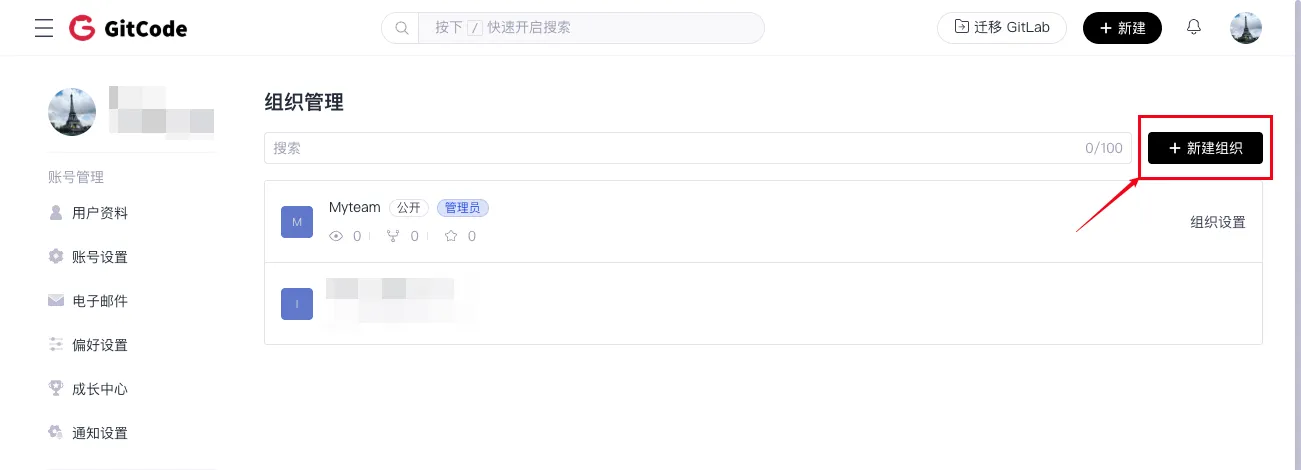This screenshot has height=470, width=1301.
Task: Click the Myteam organization avatar icon
Action: (x=297, y=222)
